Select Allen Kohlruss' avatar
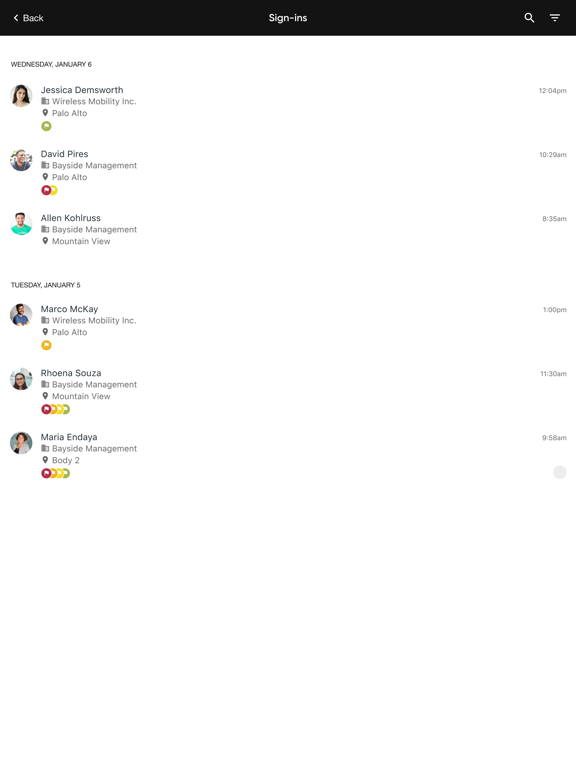This screenshot has width=576, height=768. (21, 224)
